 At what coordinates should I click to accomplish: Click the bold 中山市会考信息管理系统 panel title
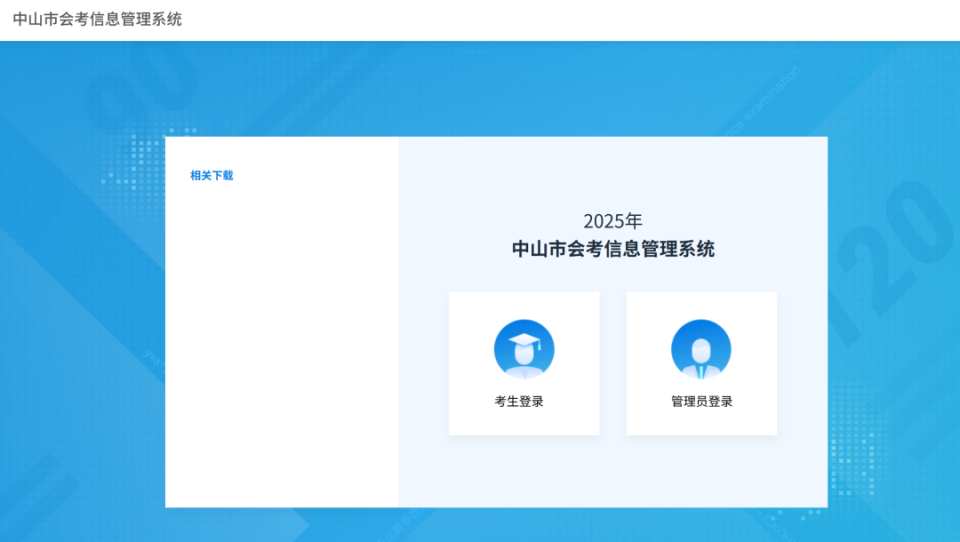(x=613, y=249)
